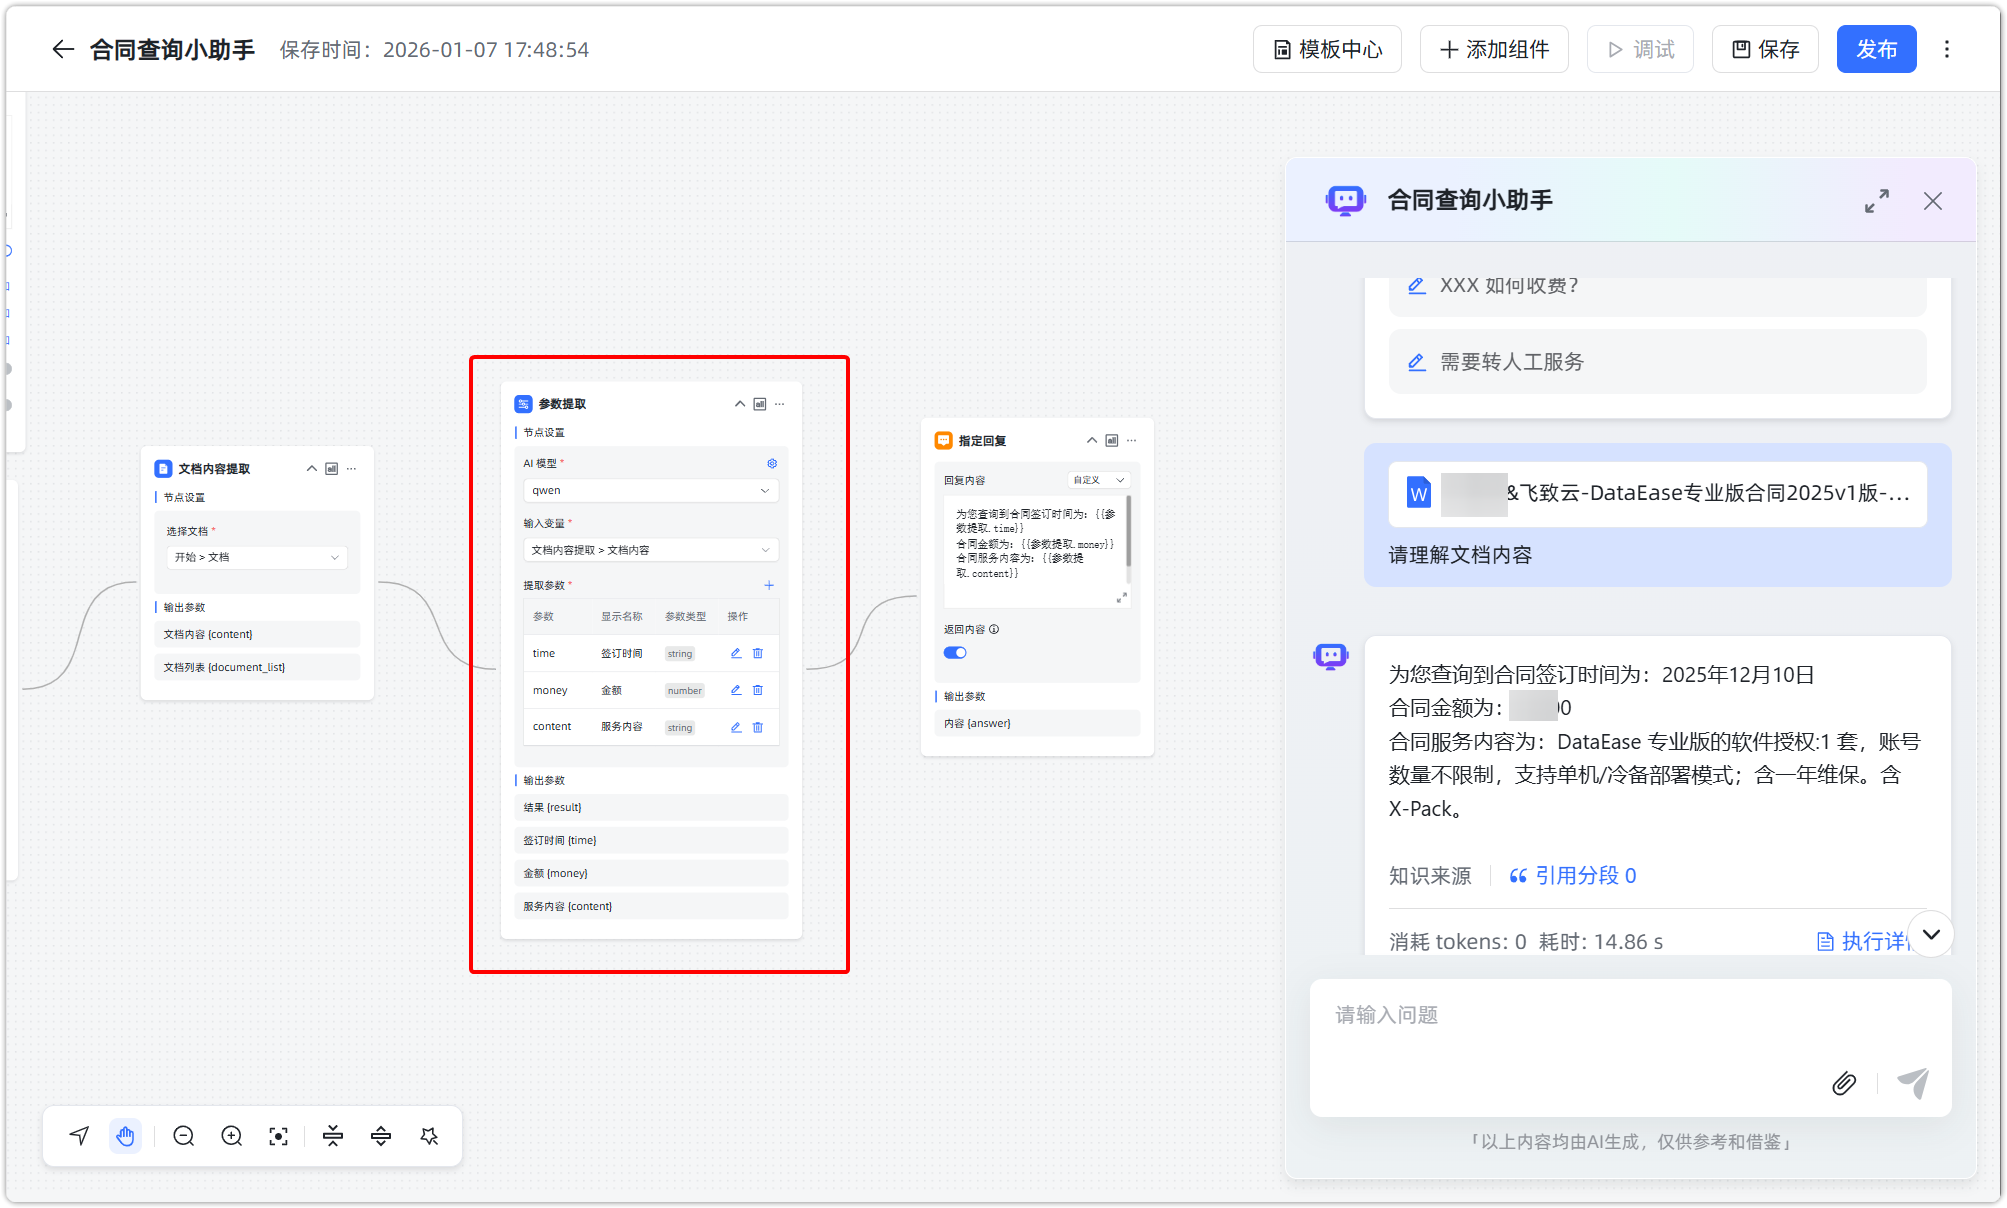Open the 输入变量 dropdown in 参数提取

(x=651, y=549)
